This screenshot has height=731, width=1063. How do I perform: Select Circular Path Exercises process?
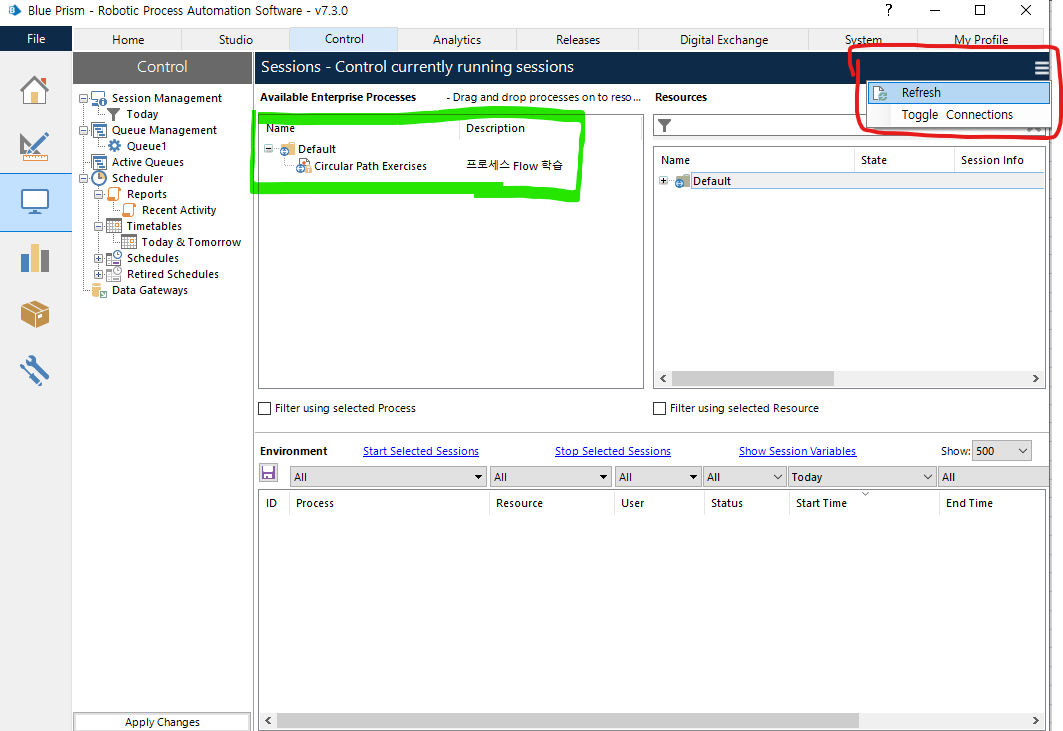point(370,166)
